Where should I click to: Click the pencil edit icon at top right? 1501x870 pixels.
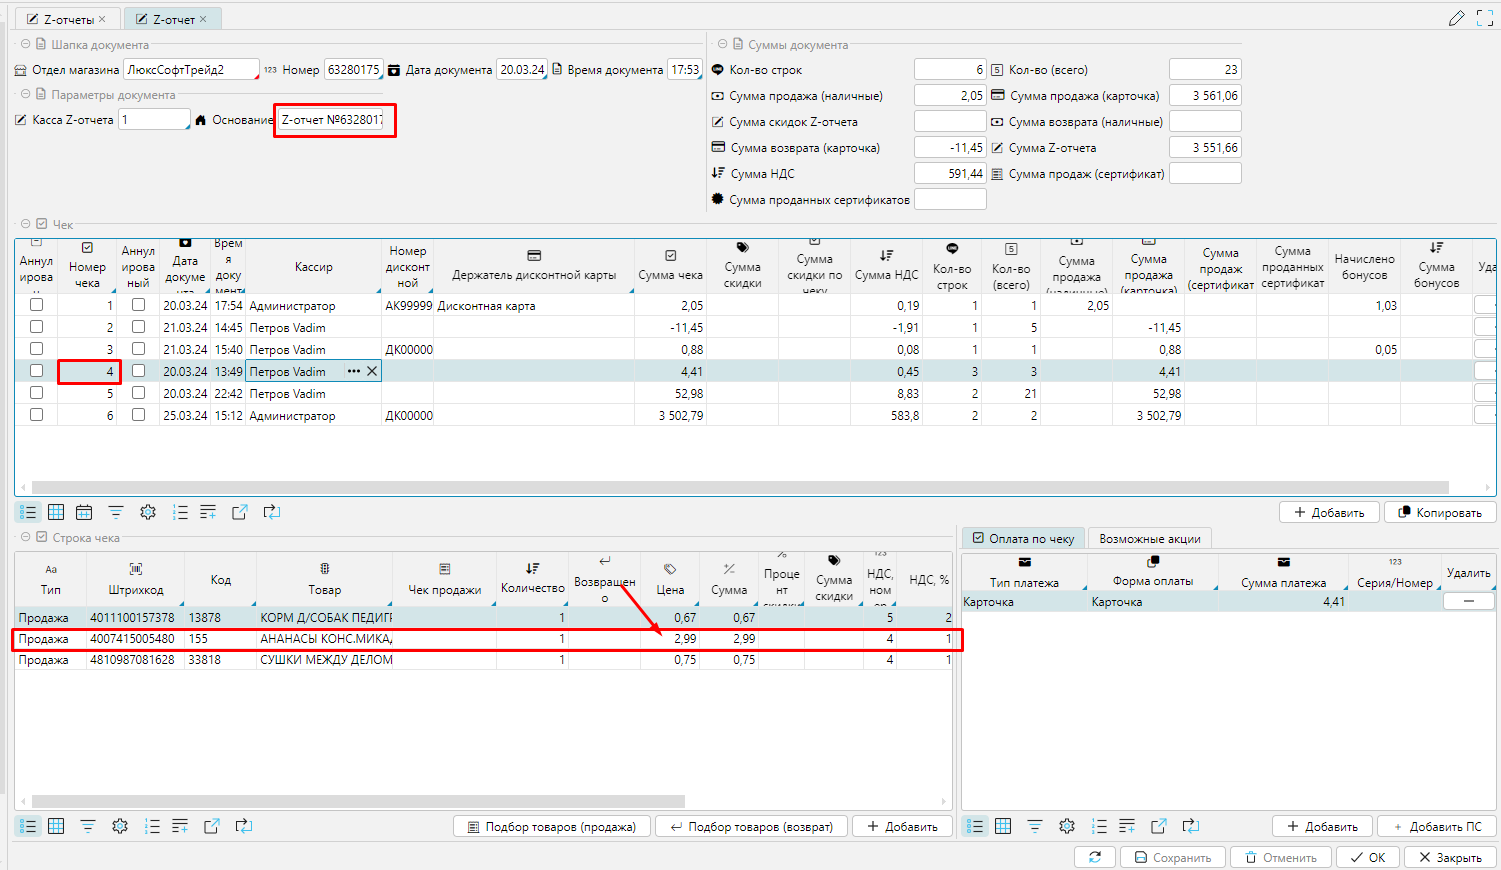point(1456,18)
